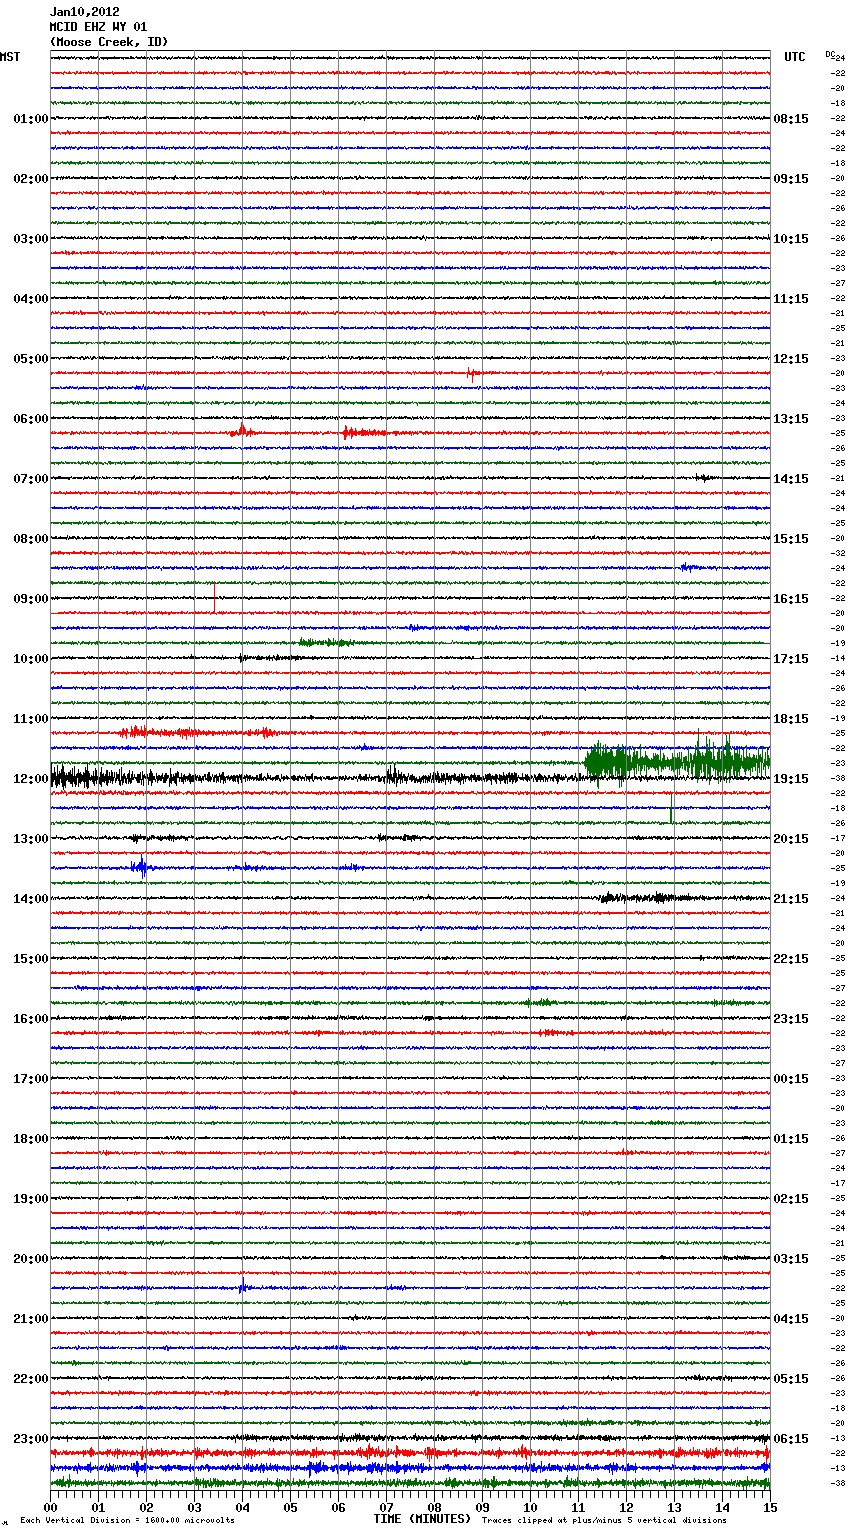The image size is (850, 1534).
Task: Select the 03:00 MST time label
Action: (30, 239)
